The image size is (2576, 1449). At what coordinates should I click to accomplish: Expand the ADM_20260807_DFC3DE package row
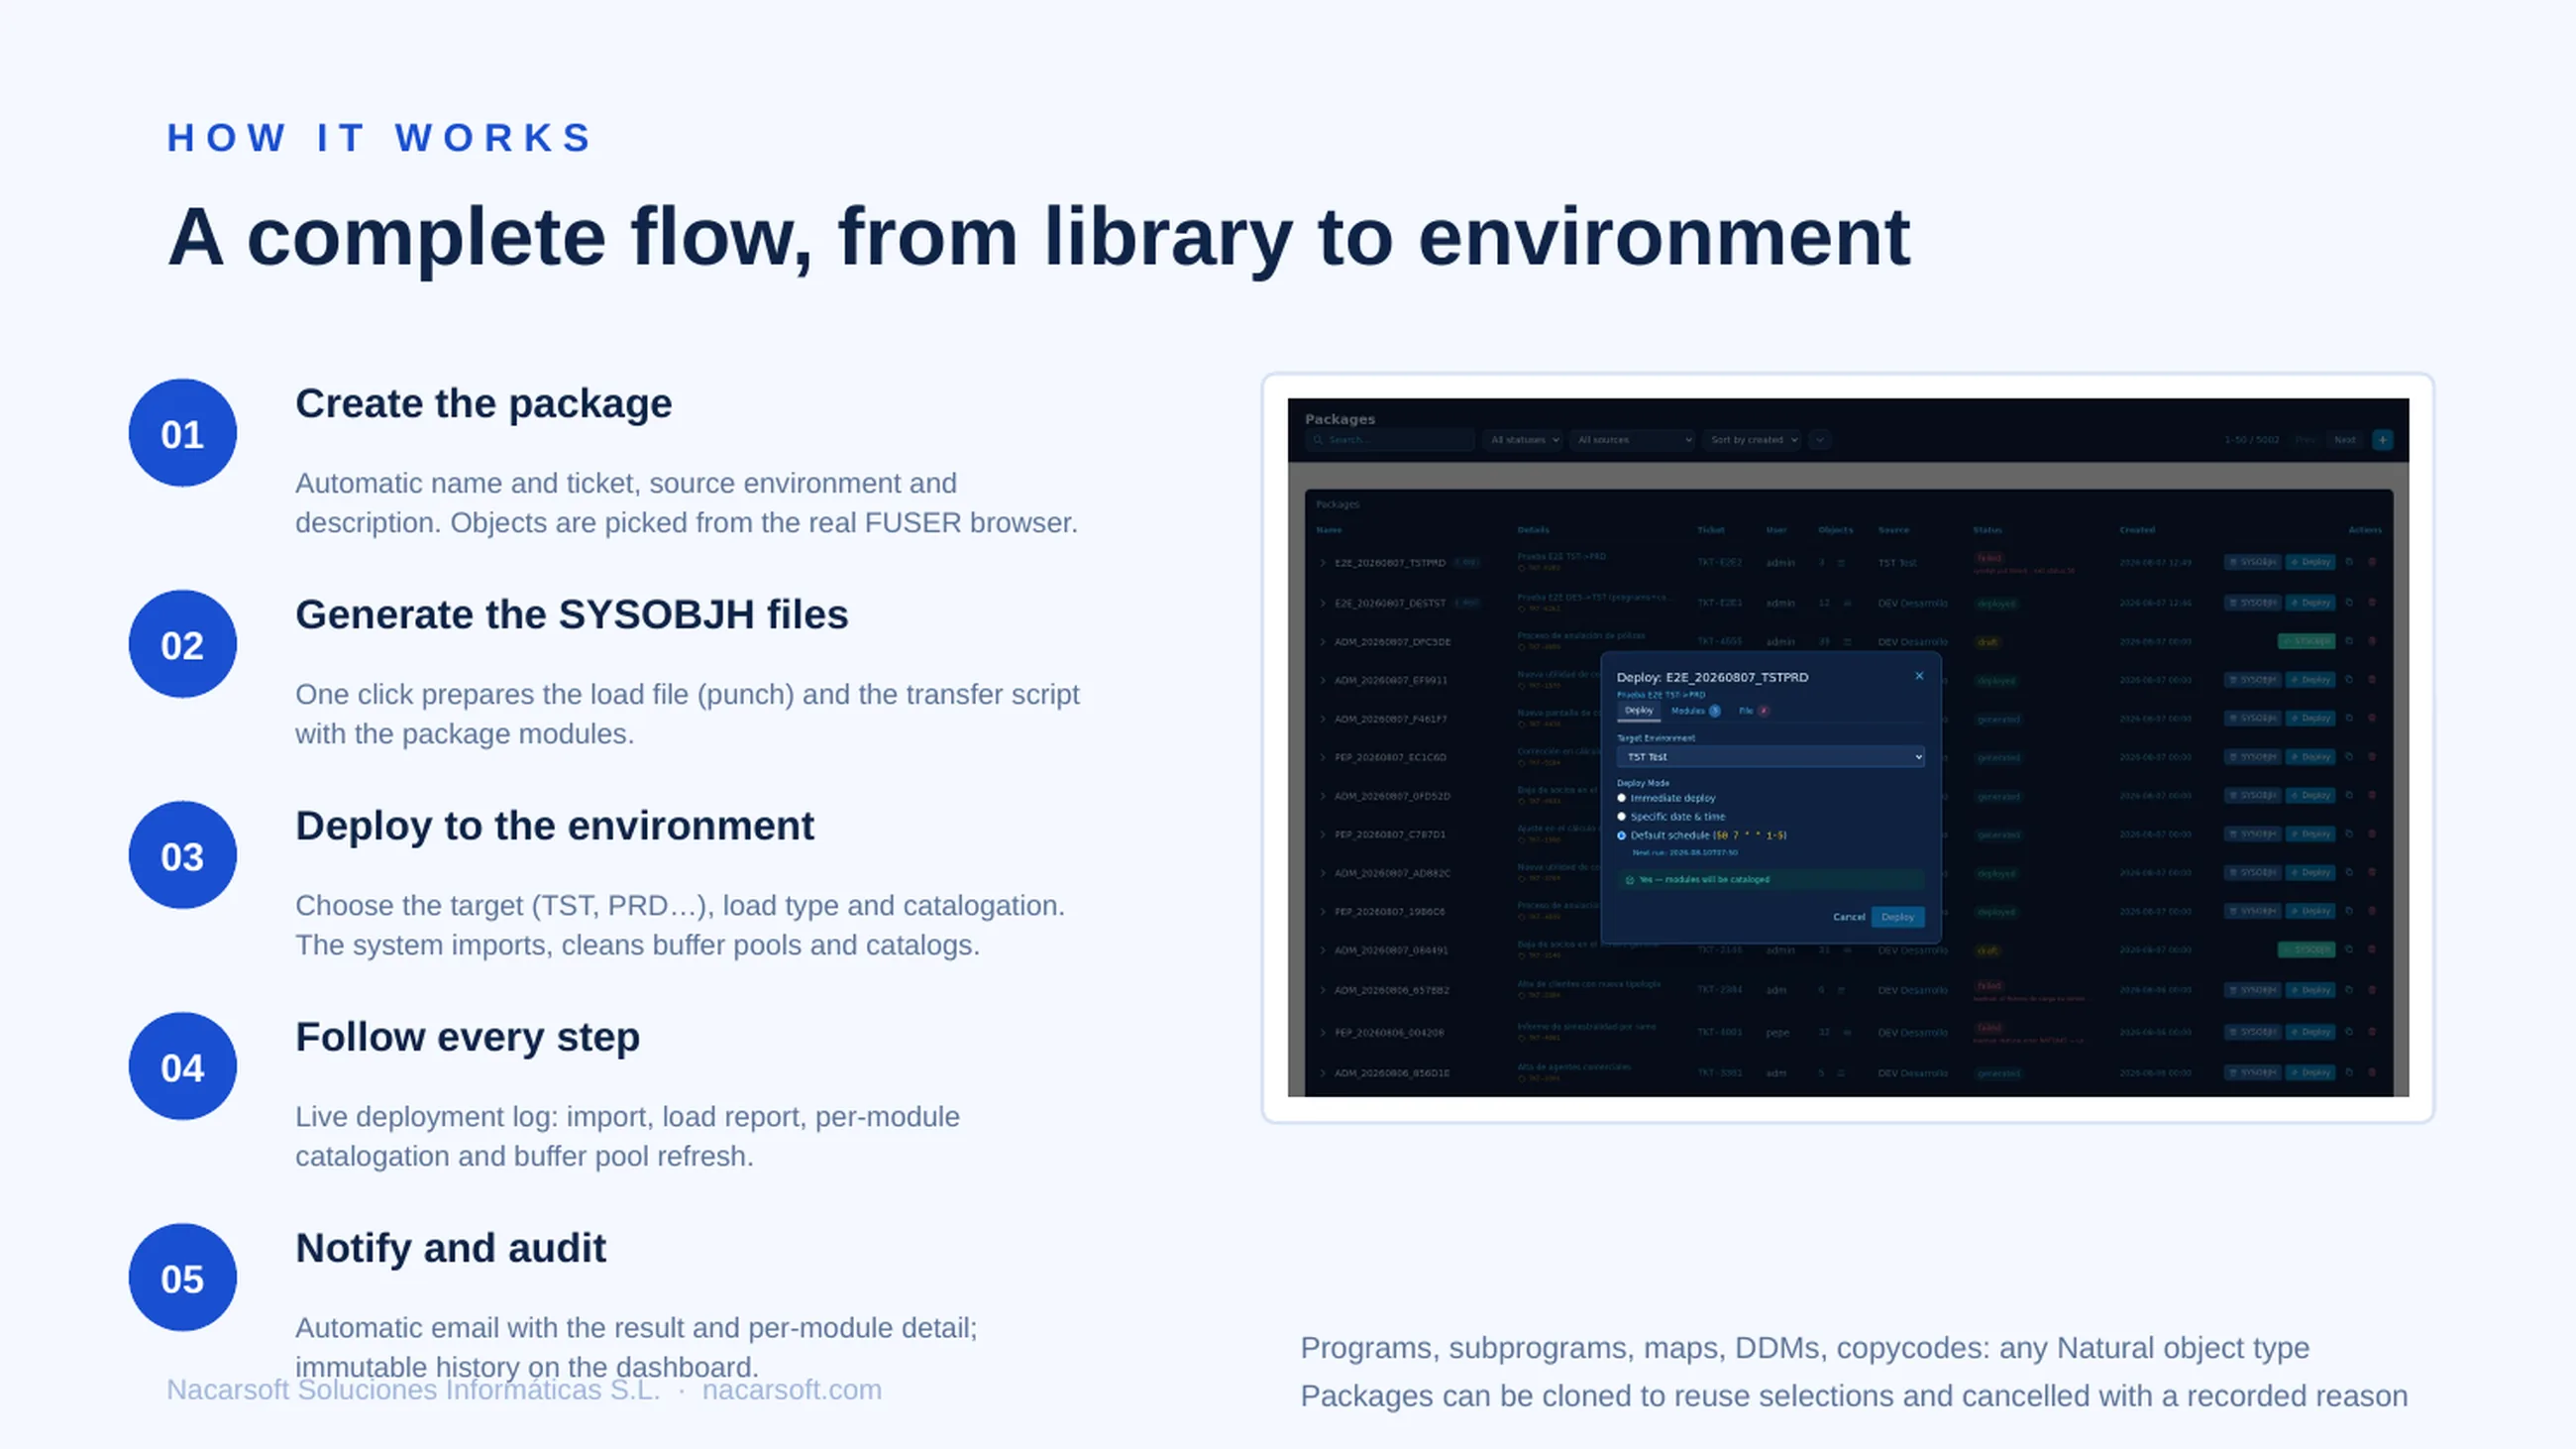point(1322,642)
